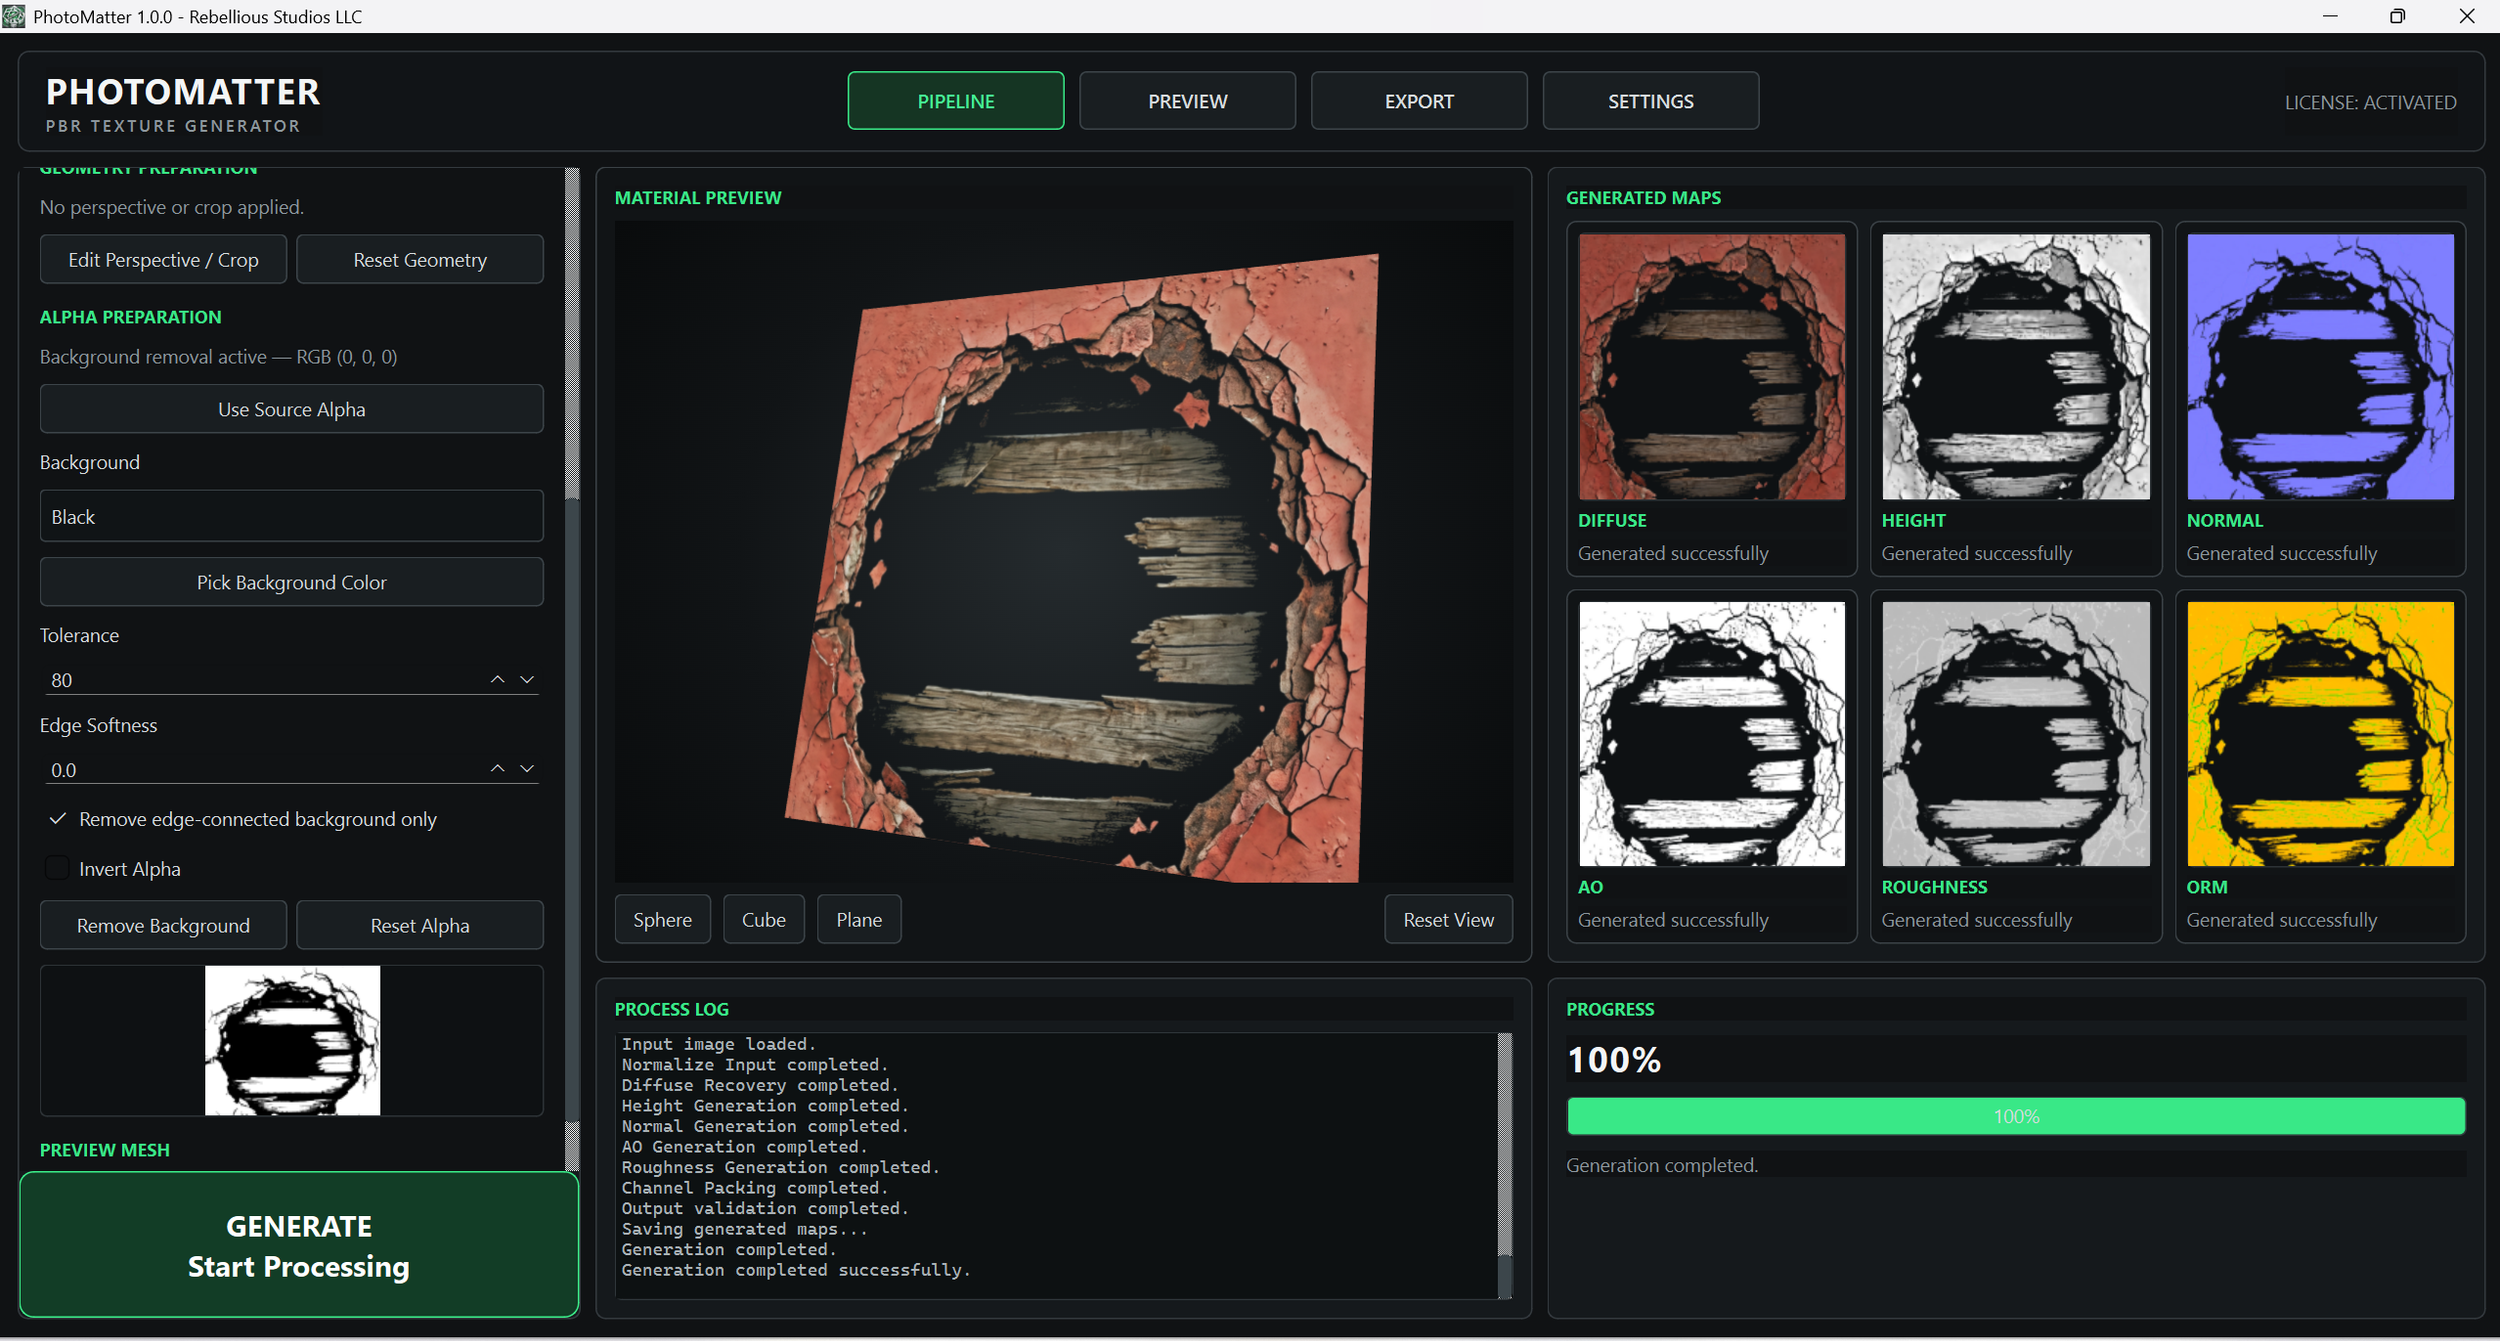The height and width of the screenshot is (1341, 2500).
Task: Click Edit Perspective / Crop button
Action: [x=163, y=260]
